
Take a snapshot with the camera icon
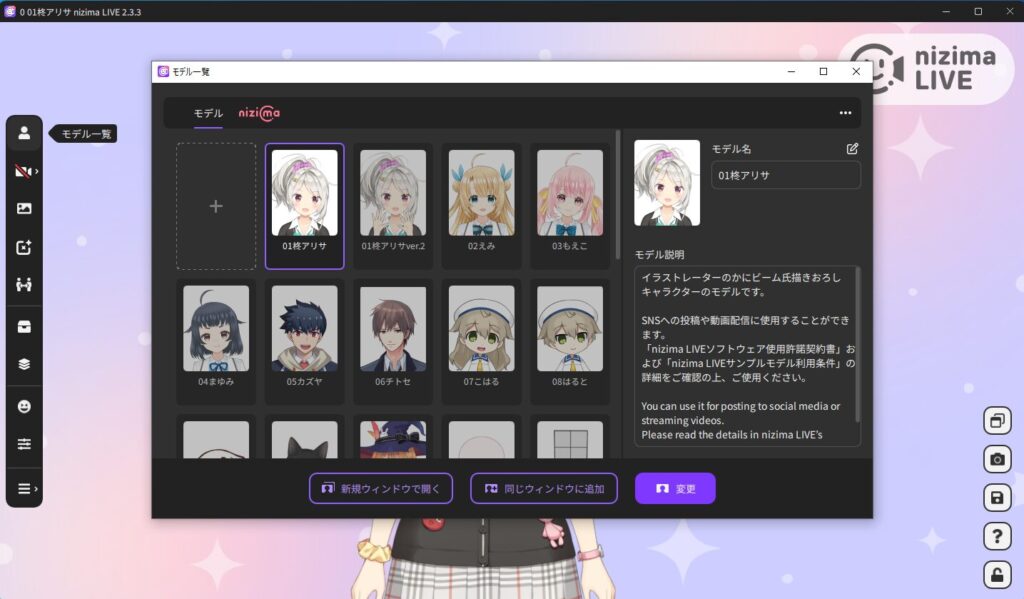pos(997,459)
